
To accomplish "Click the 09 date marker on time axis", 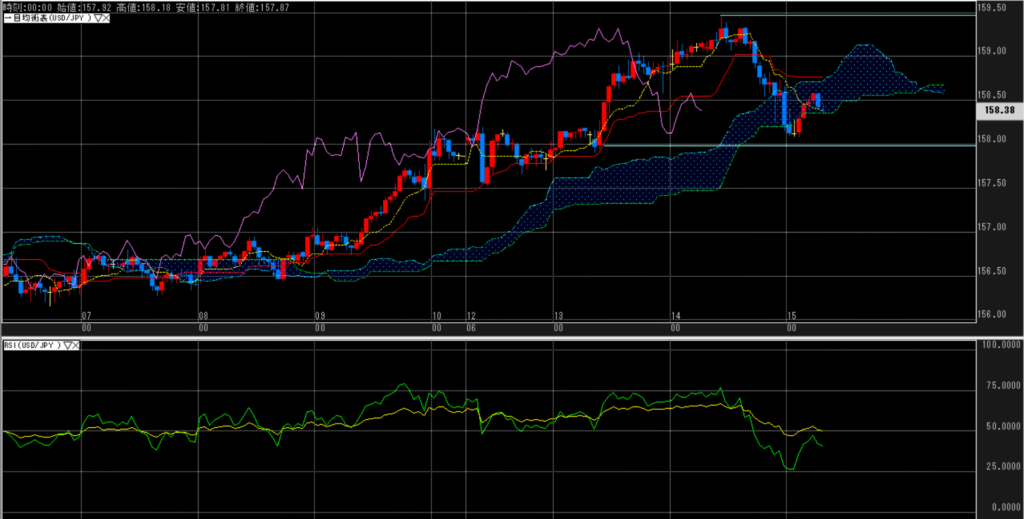I will pos(320,315).
